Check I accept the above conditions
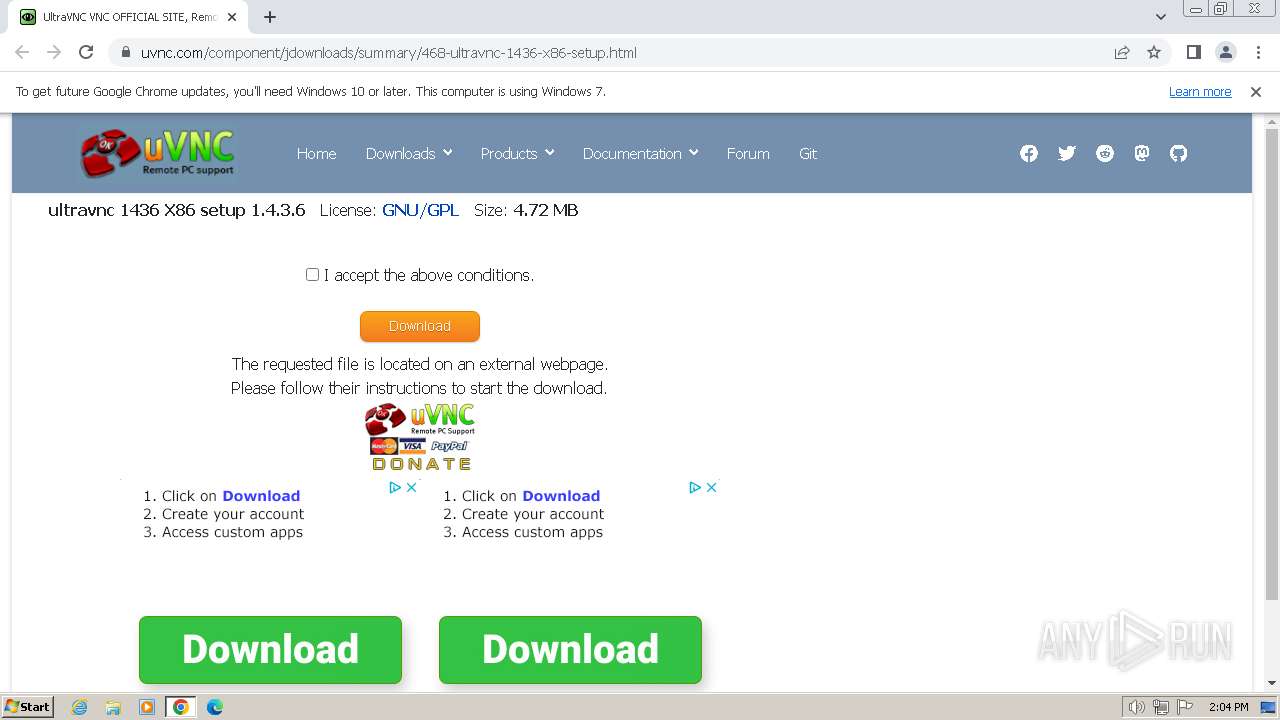This screenshot has height=720, width=1280. click(312, 274)
